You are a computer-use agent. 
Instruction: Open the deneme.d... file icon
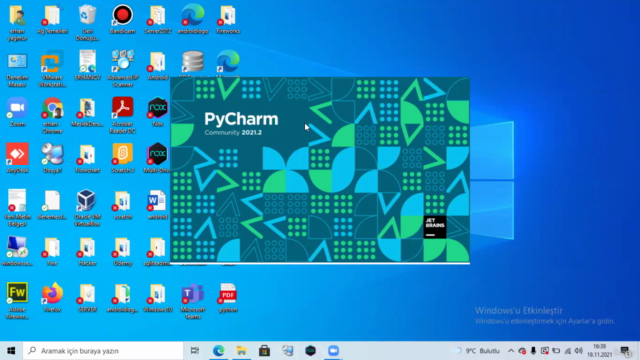[x=52, y=205]
